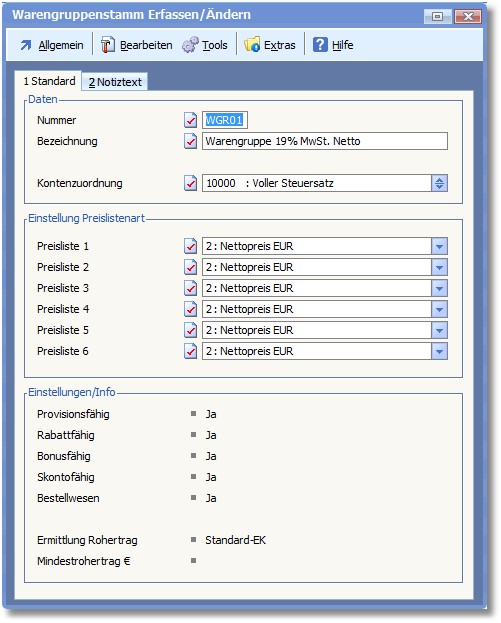Click the Extras folder icon

point(252,44)
